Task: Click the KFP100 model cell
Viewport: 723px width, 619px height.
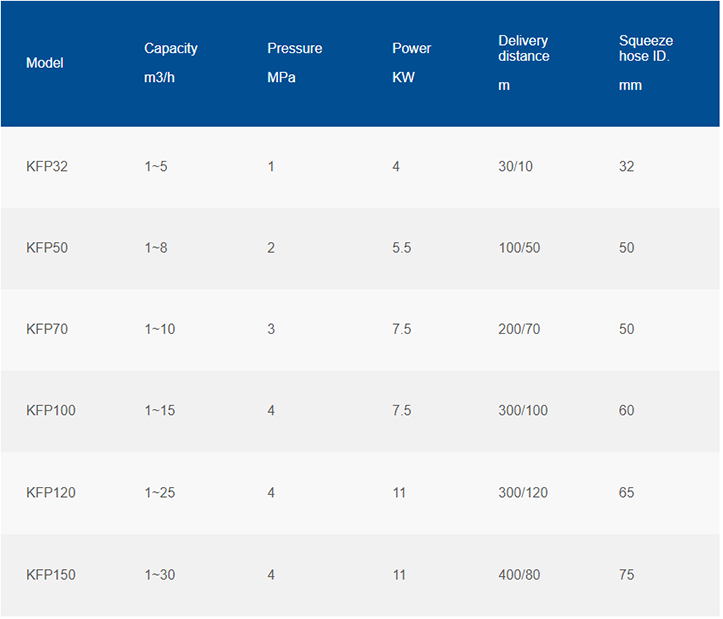Action: pos(51,411)
